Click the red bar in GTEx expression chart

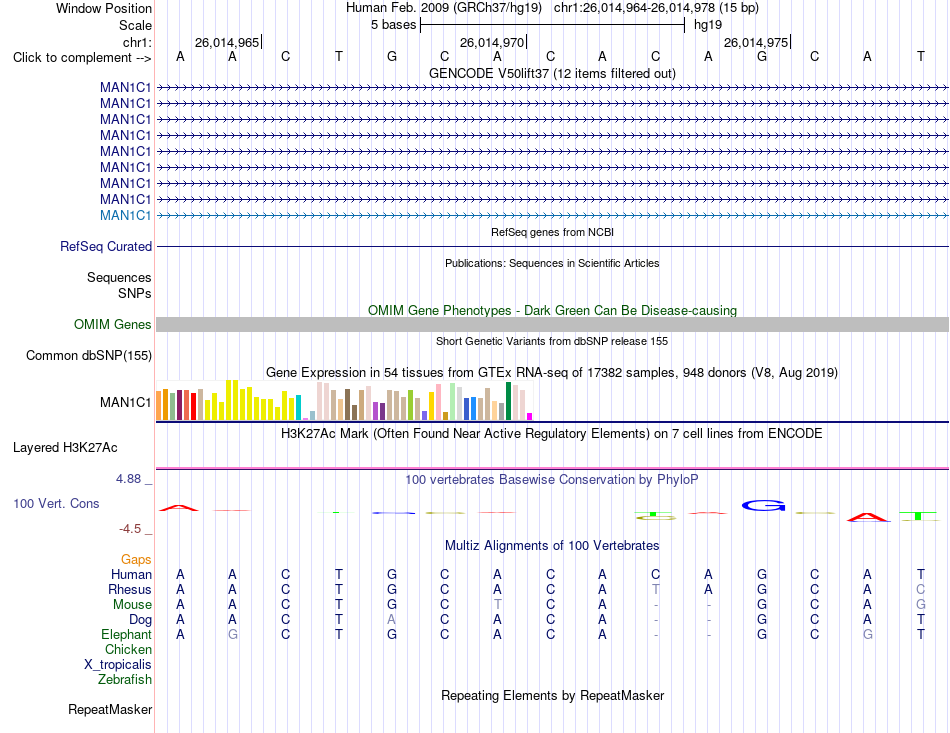click(x=193, y=406)
